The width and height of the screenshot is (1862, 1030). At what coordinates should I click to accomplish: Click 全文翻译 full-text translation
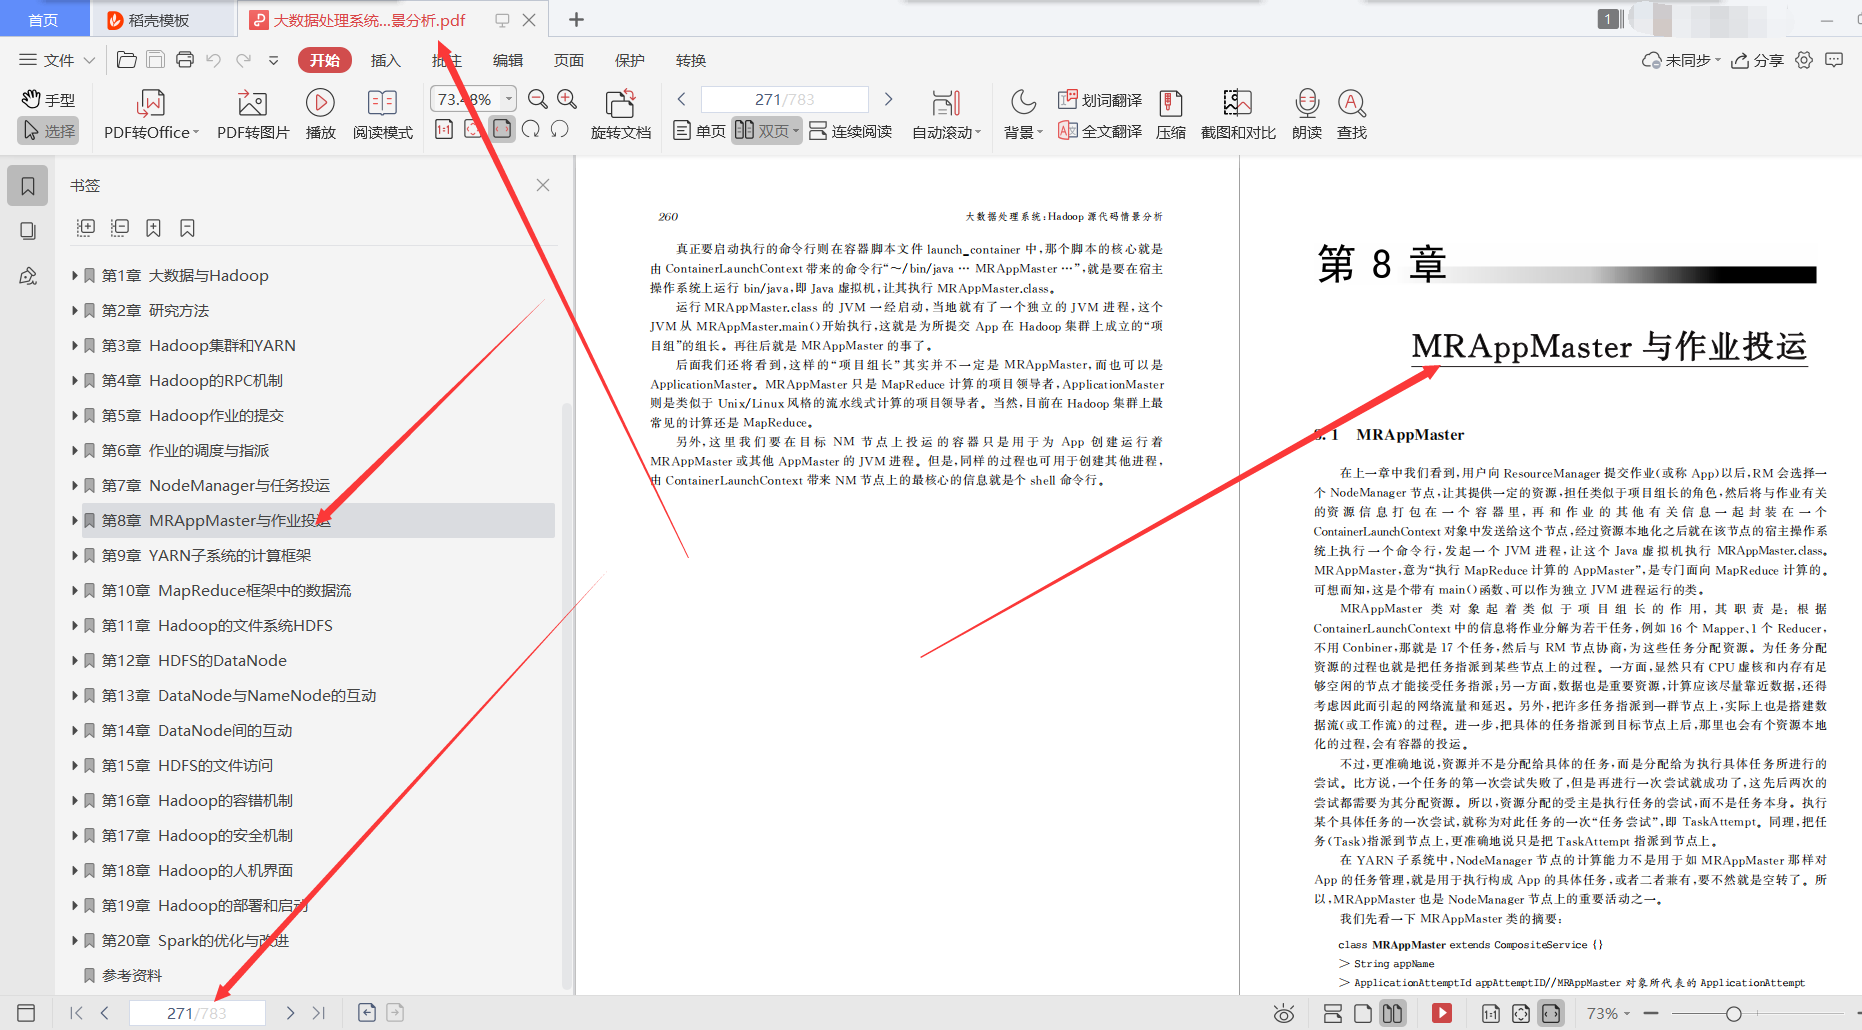click(1100, 131)
